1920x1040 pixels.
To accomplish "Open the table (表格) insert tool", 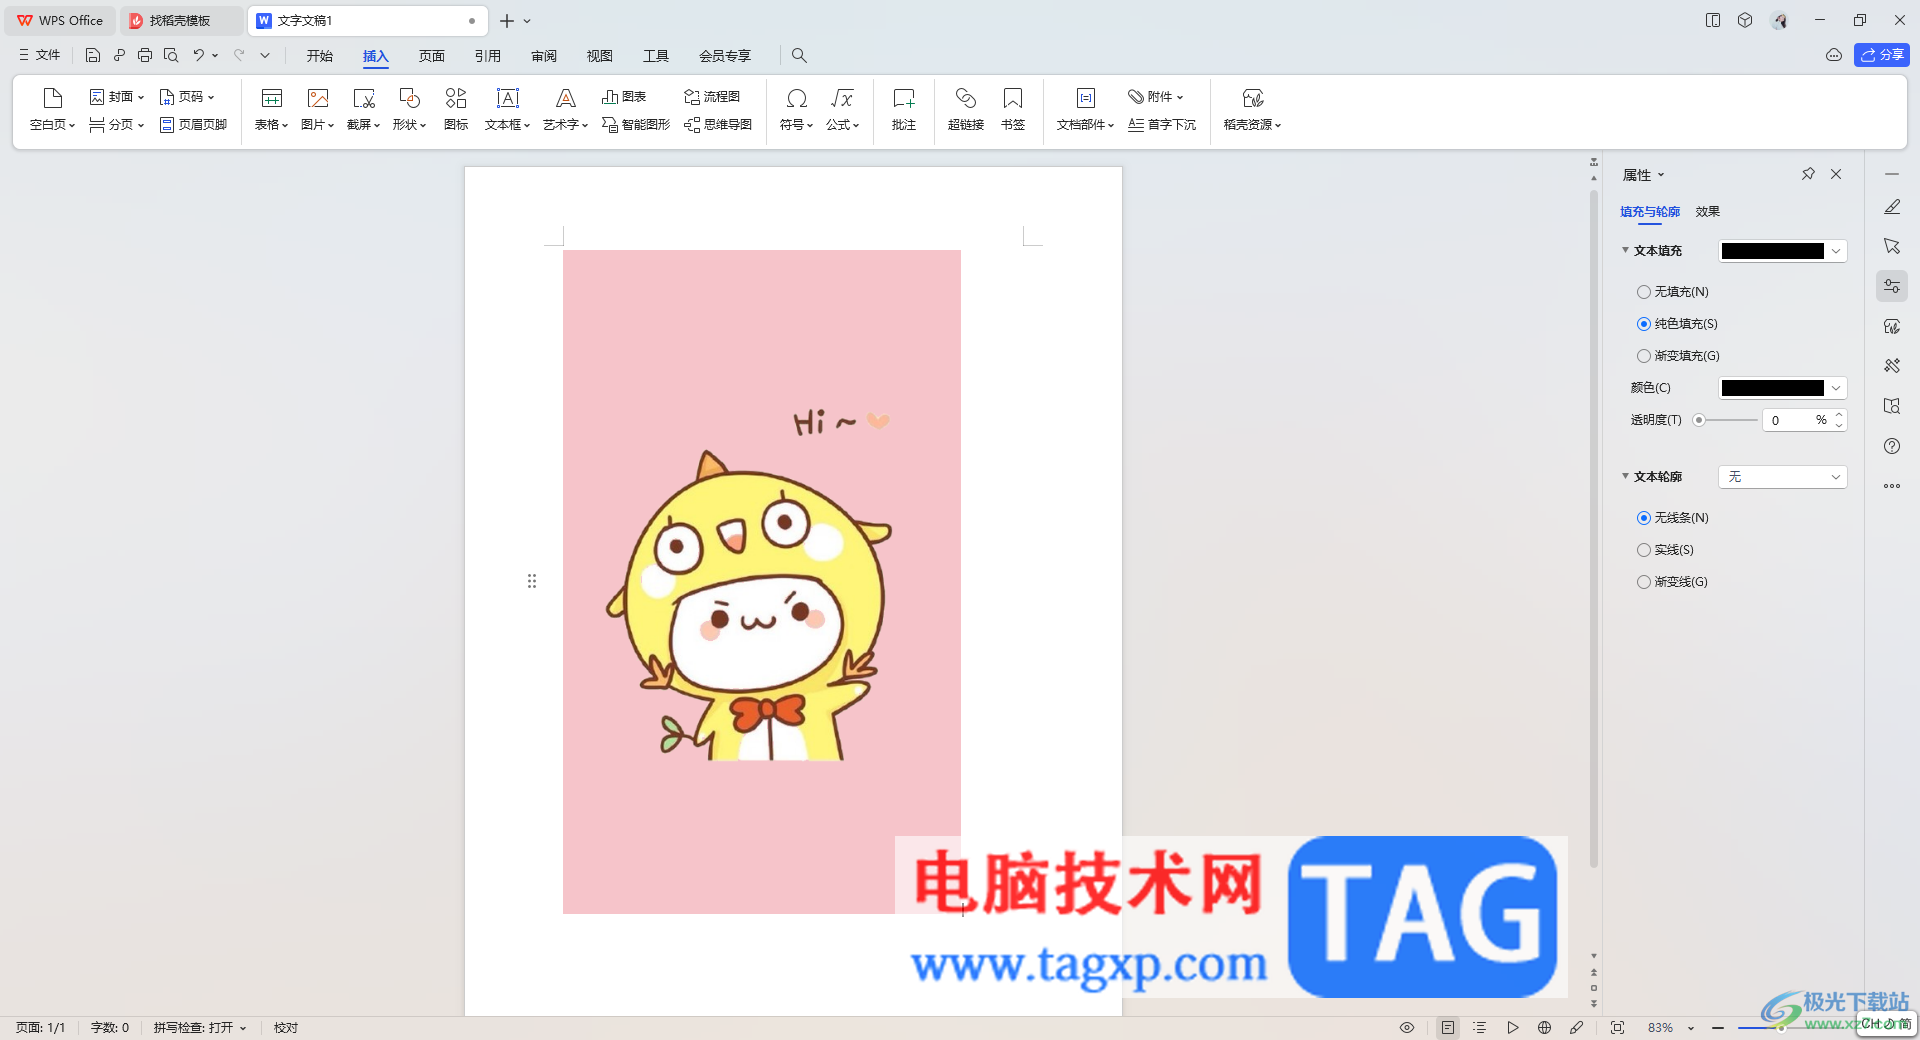I will click(271, 110).
